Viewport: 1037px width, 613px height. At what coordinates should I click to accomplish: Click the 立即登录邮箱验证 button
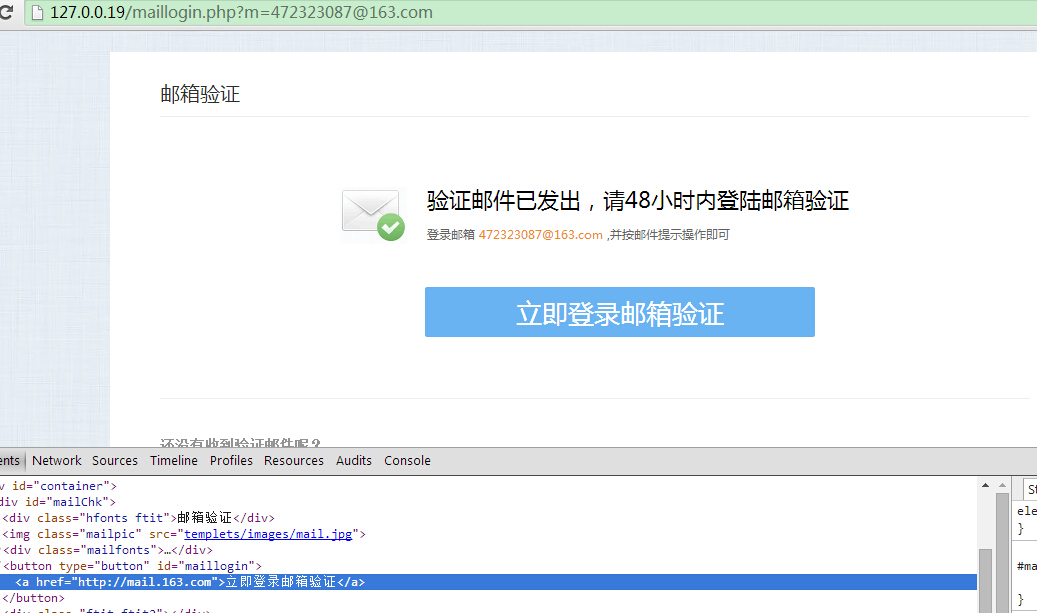(620, 311)
